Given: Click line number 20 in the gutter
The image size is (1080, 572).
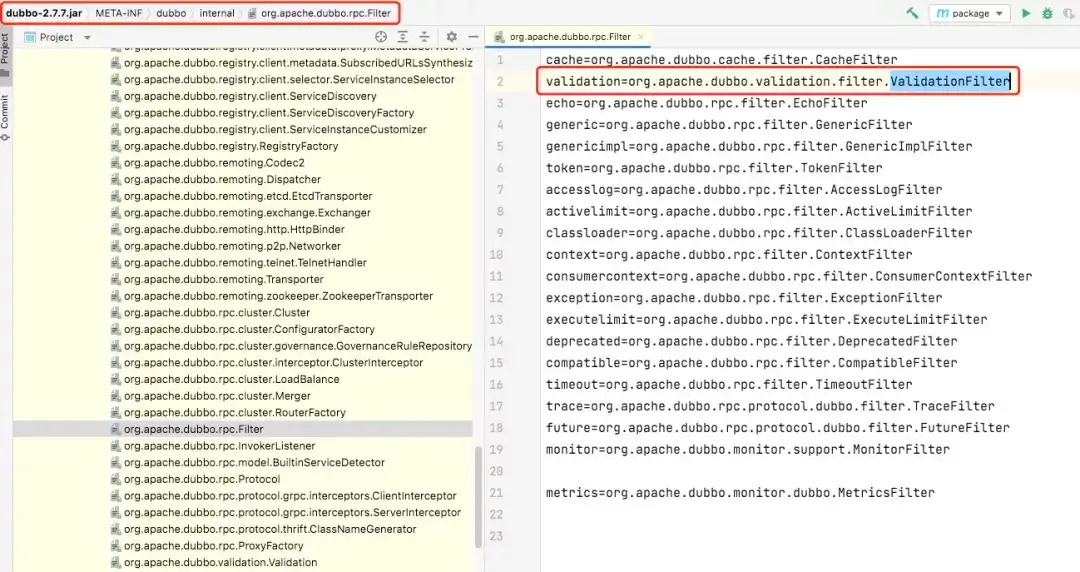Looking at the screenshot, I should [x=496, y=471].
